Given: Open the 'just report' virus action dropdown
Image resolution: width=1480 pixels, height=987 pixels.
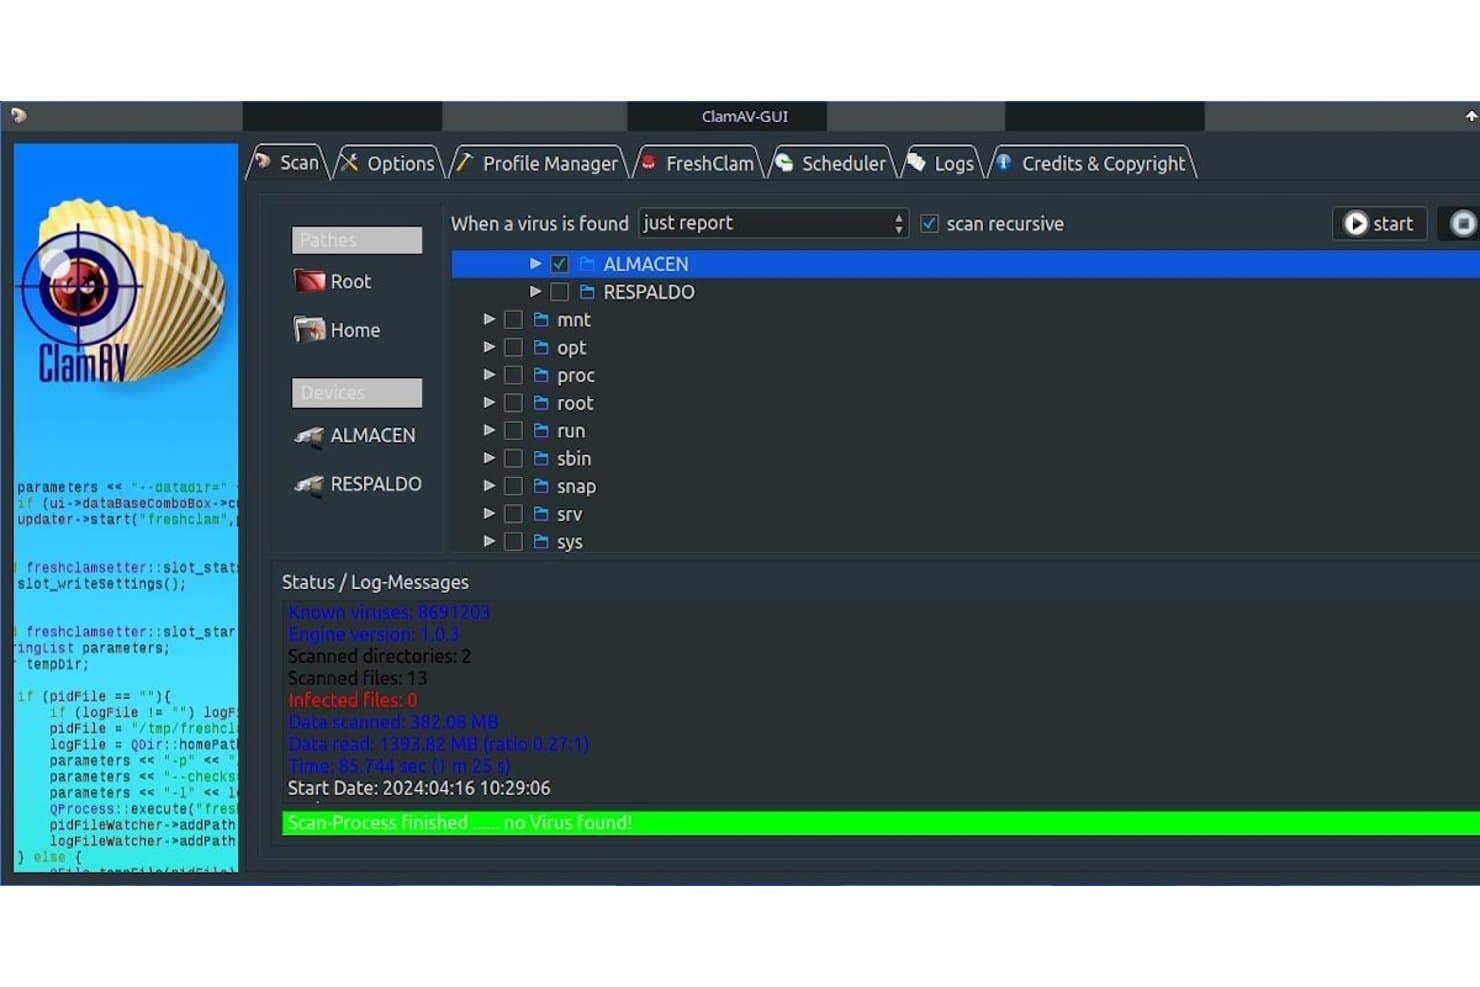Looking at the screenshot, I should [773, 223].
